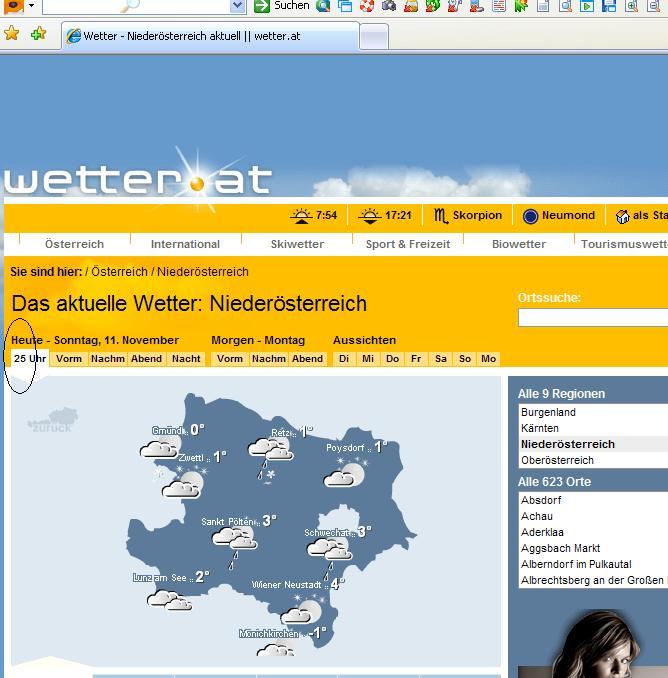Click the rain cloud icon below Sankt Pölten
This screenshot has width=668, height=678.
click(x=235, y=547)
